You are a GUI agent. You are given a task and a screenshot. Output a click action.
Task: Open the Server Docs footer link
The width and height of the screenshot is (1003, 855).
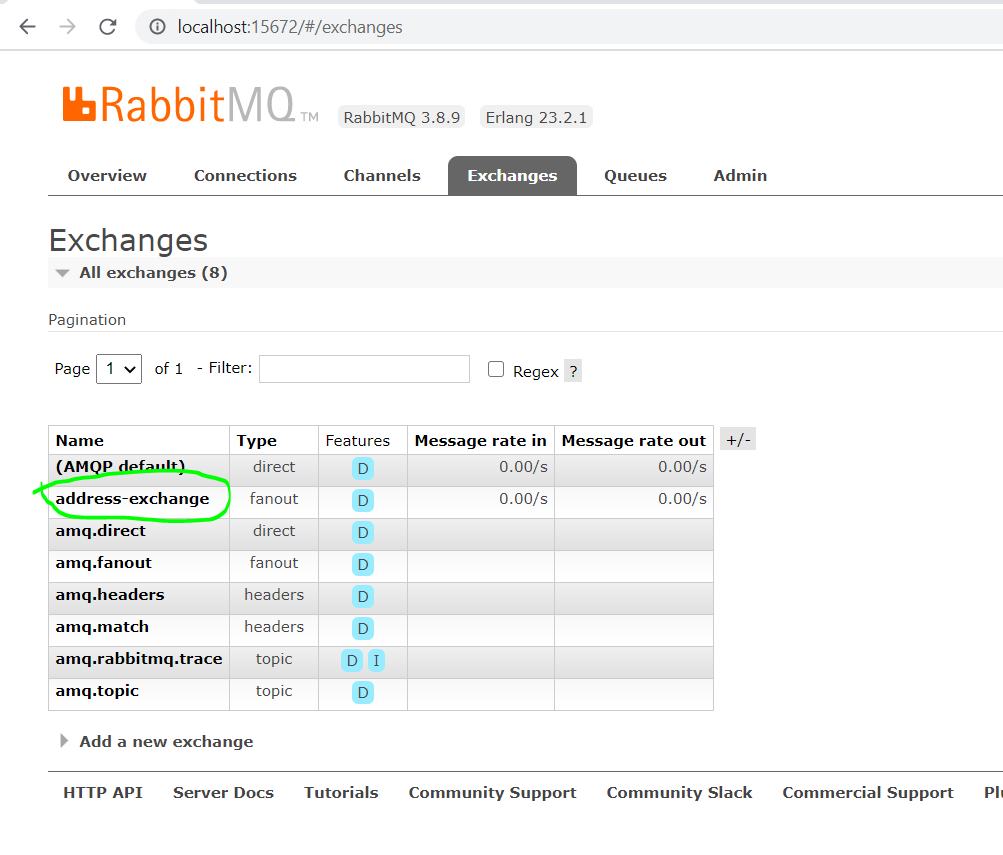click(223, 793)
